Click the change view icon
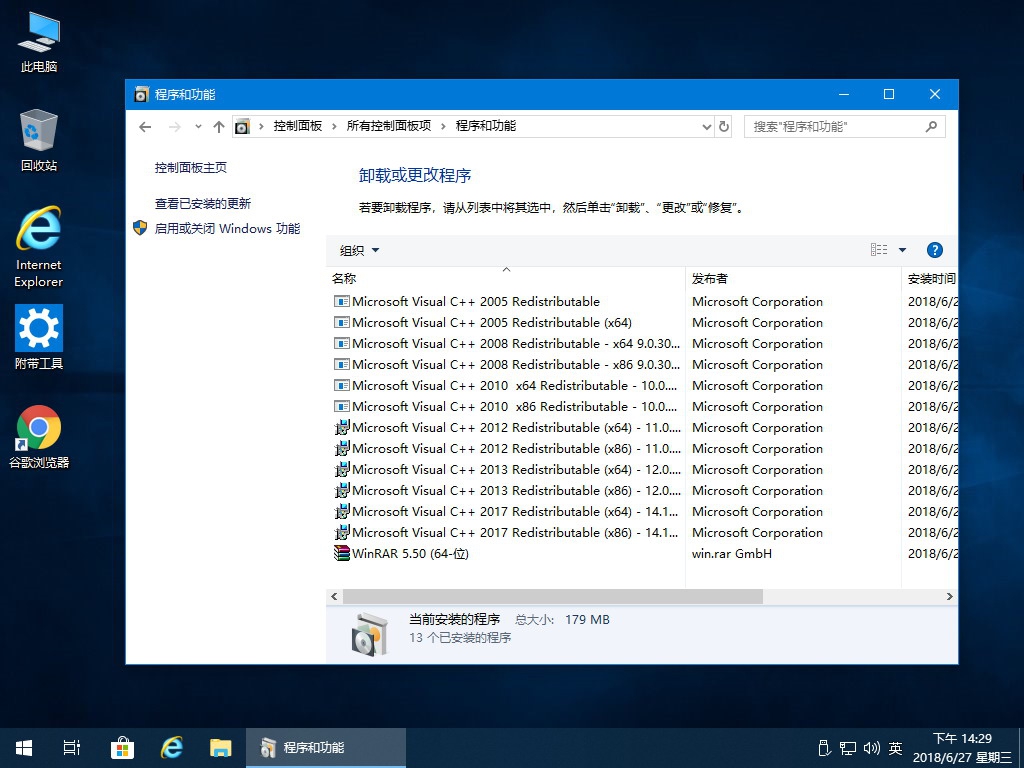The image size is (1024, 768). click(879, 249)
